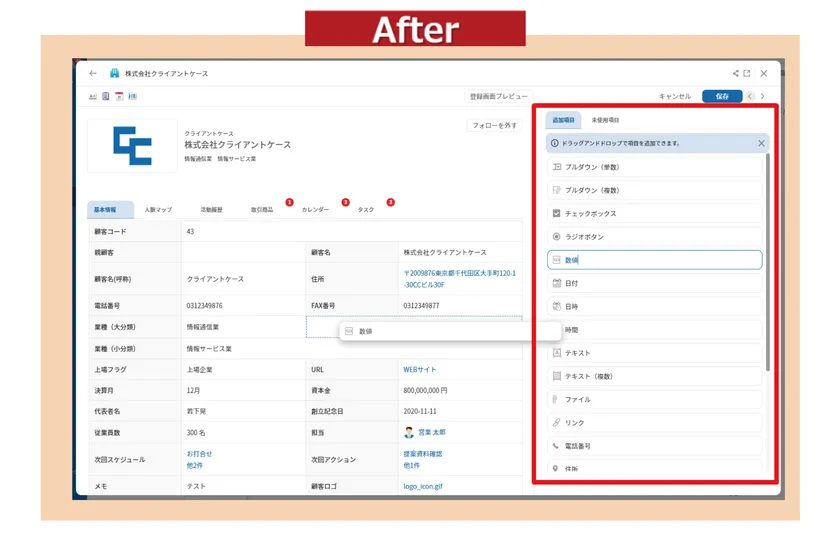The height and width of the screenshot is (539, 840).
Task: Click the back arrow icon
Action: click(x=93, y=73)
